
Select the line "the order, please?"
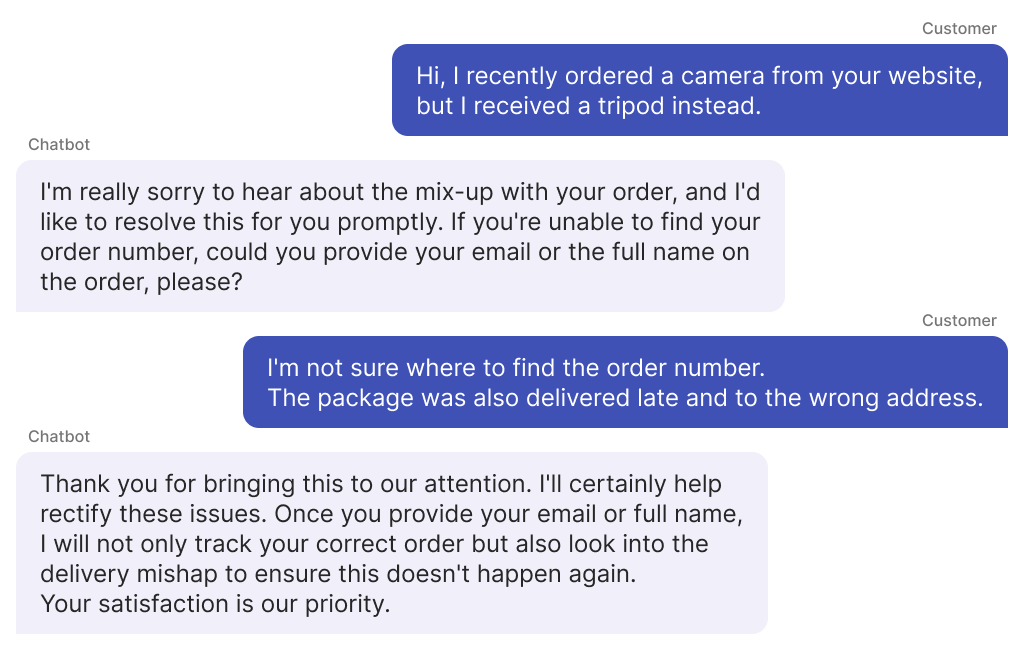pyautogui.click(x=141, y=282)
